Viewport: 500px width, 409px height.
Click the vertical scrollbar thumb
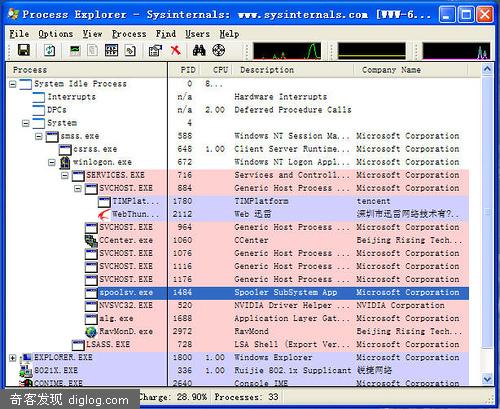click(487, 212)
